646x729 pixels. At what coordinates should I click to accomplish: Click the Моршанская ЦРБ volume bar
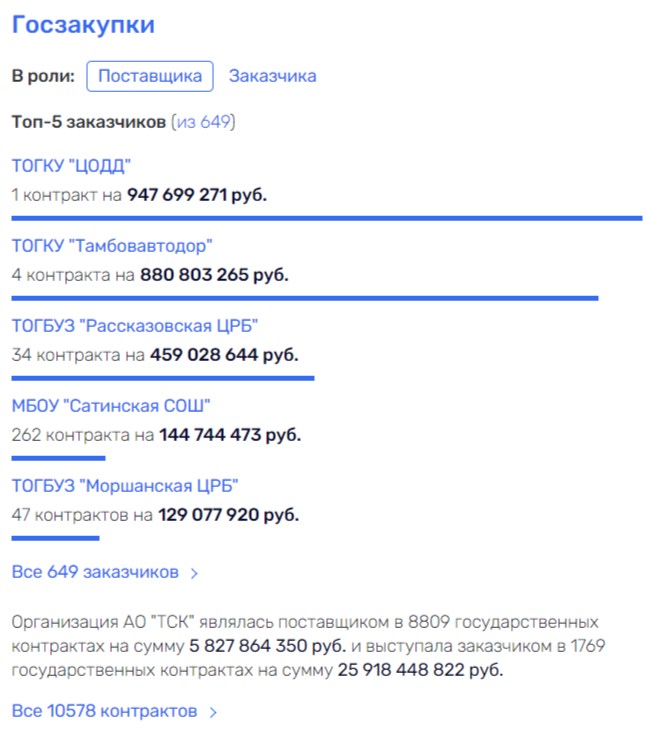coord(55,538)
